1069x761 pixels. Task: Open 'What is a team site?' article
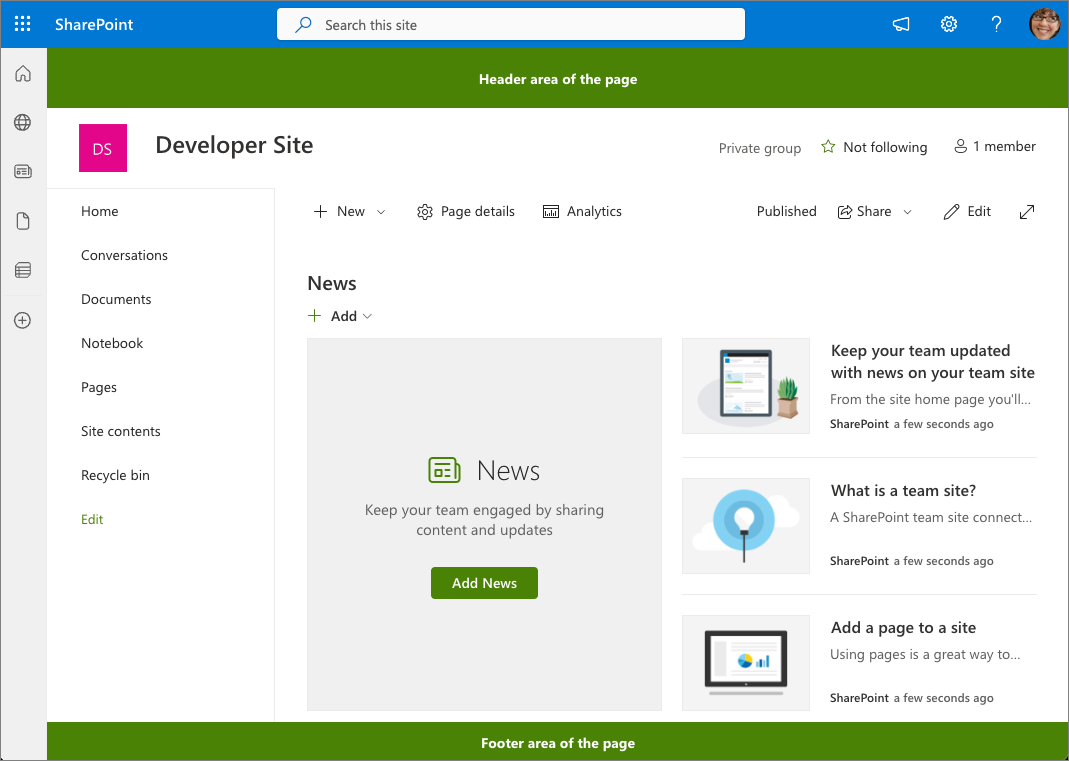[x=903, y=491]
